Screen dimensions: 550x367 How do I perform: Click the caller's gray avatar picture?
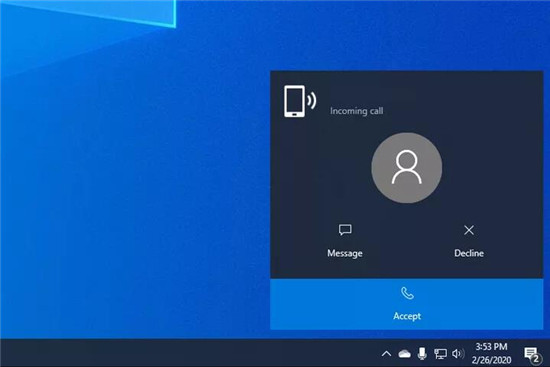coord(407,168)
